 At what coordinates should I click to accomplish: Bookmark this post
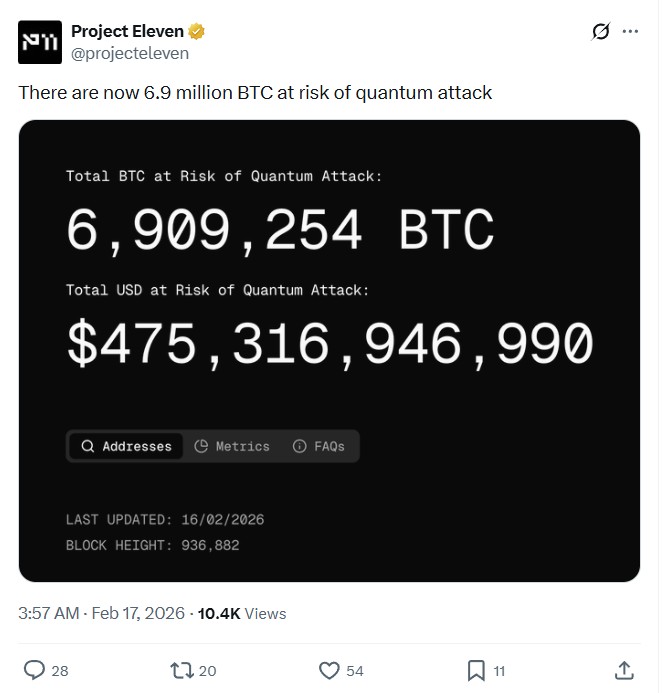click(x=476, y=670)
